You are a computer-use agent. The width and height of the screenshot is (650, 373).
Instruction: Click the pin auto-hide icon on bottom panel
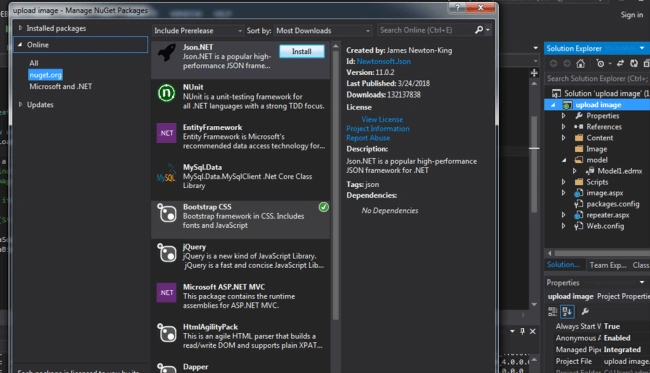coord(522,331)
